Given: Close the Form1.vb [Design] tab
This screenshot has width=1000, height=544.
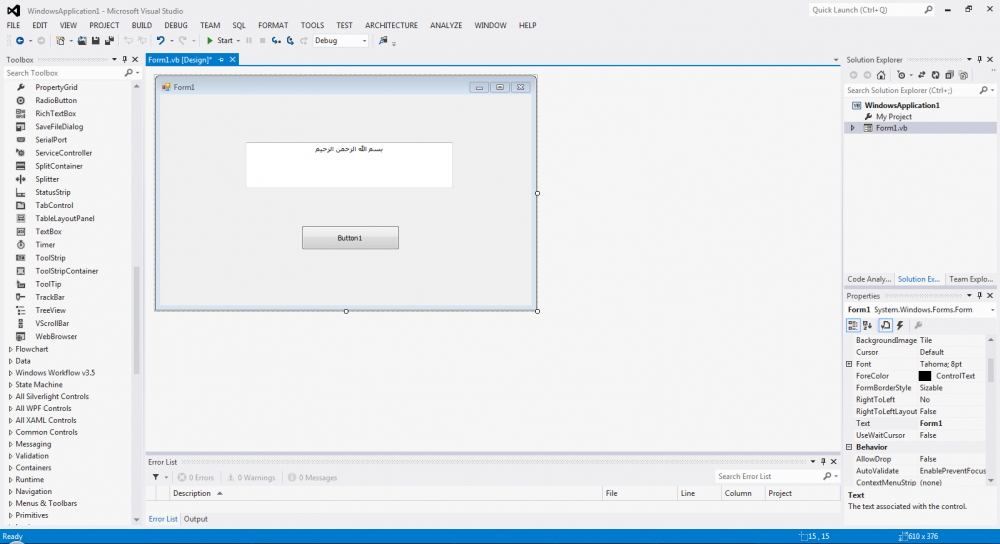Looking at the screenshot, I should (233, 59).
